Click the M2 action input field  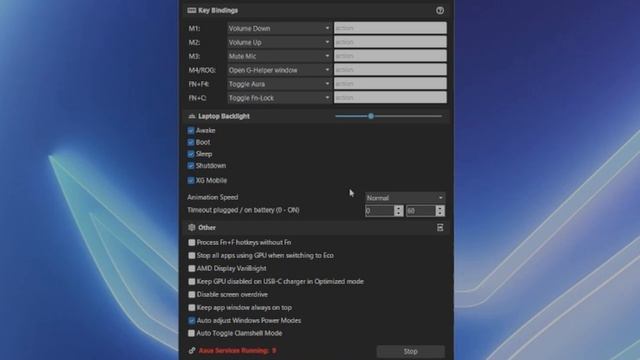tap(390, 42)
